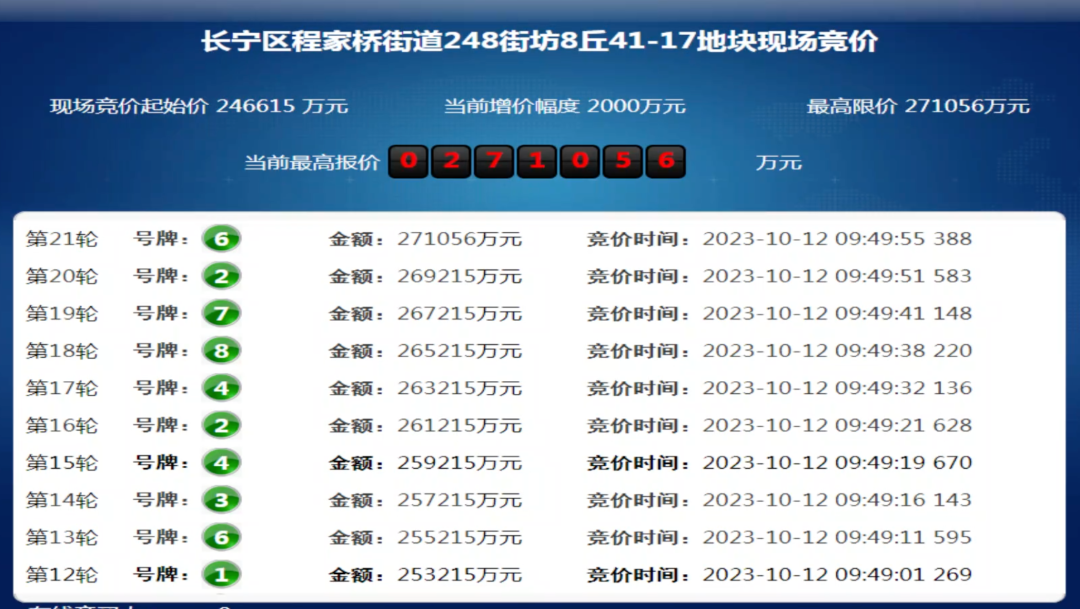
Task: Select the green 2 badge in 第20轮 row
Action: point(221,276)
